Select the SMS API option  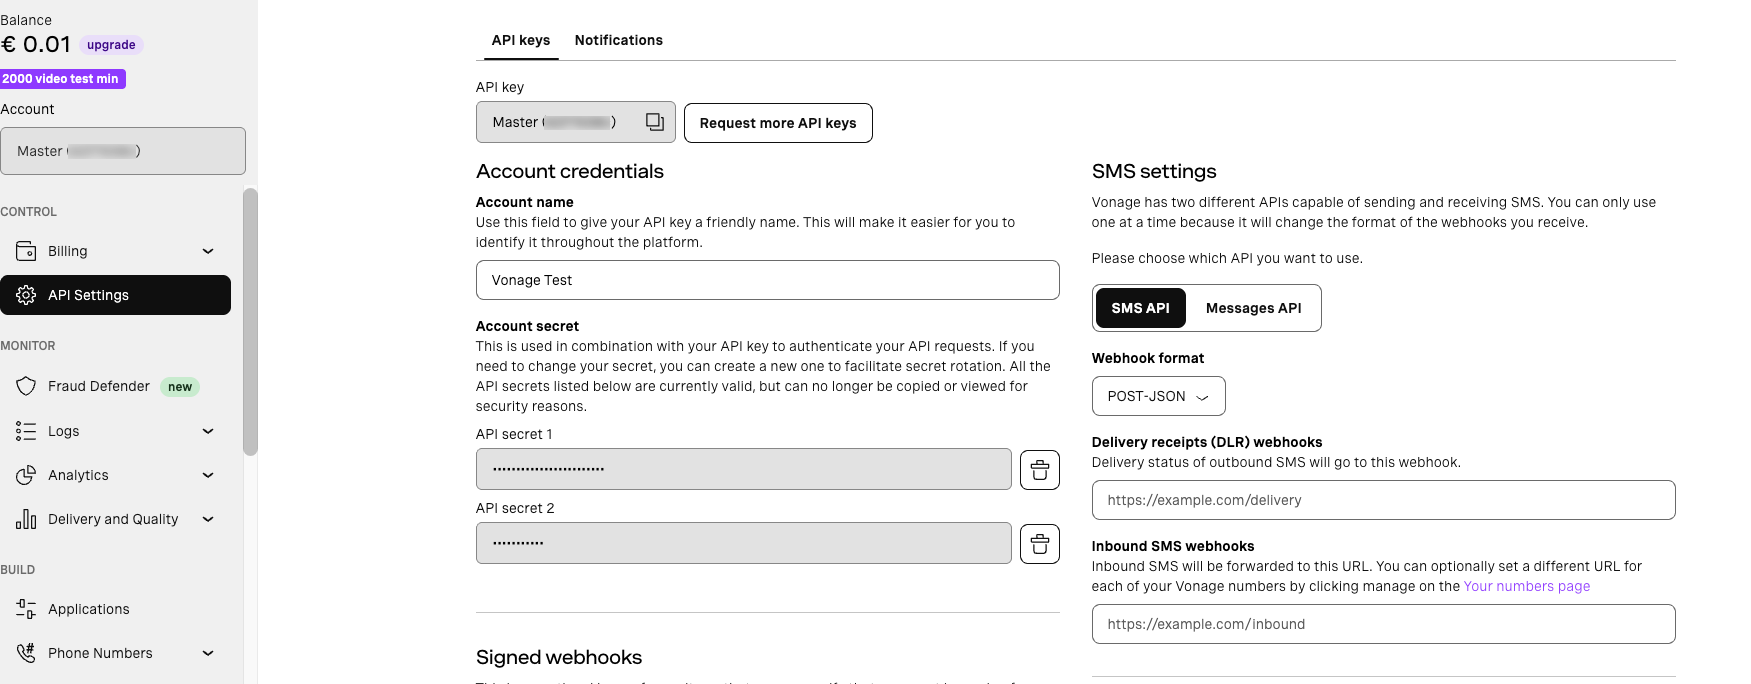pyautogui.click(x=1140, y=308)
